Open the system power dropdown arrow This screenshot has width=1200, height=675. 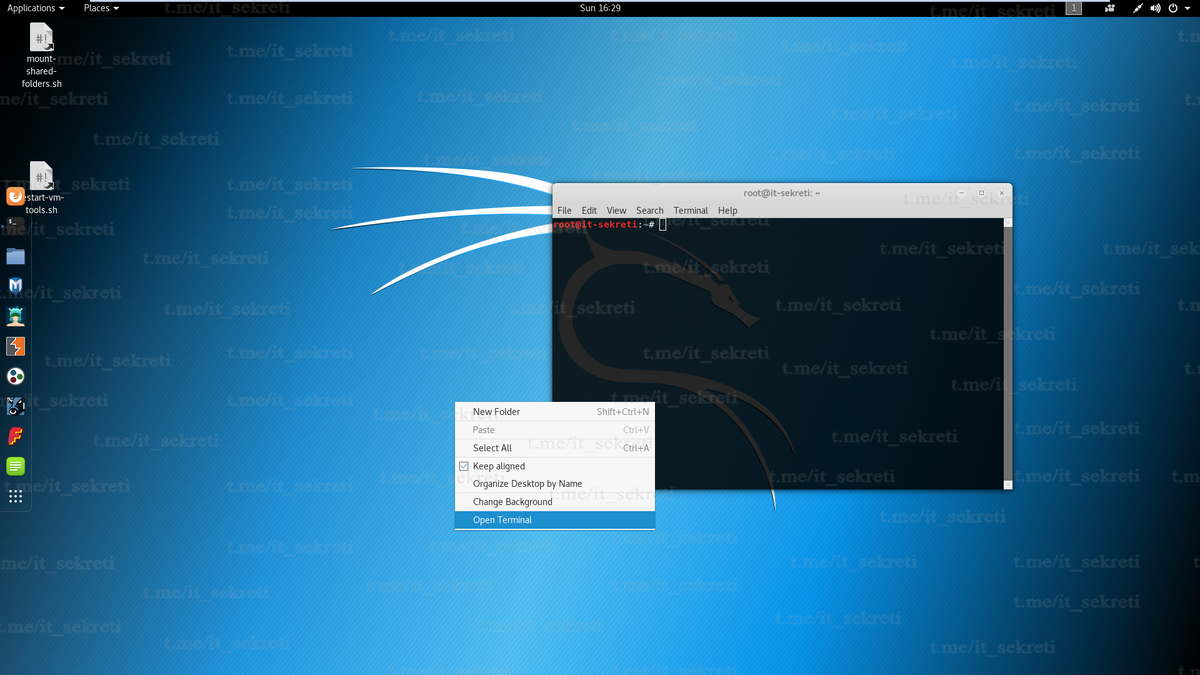(1186, 8)
